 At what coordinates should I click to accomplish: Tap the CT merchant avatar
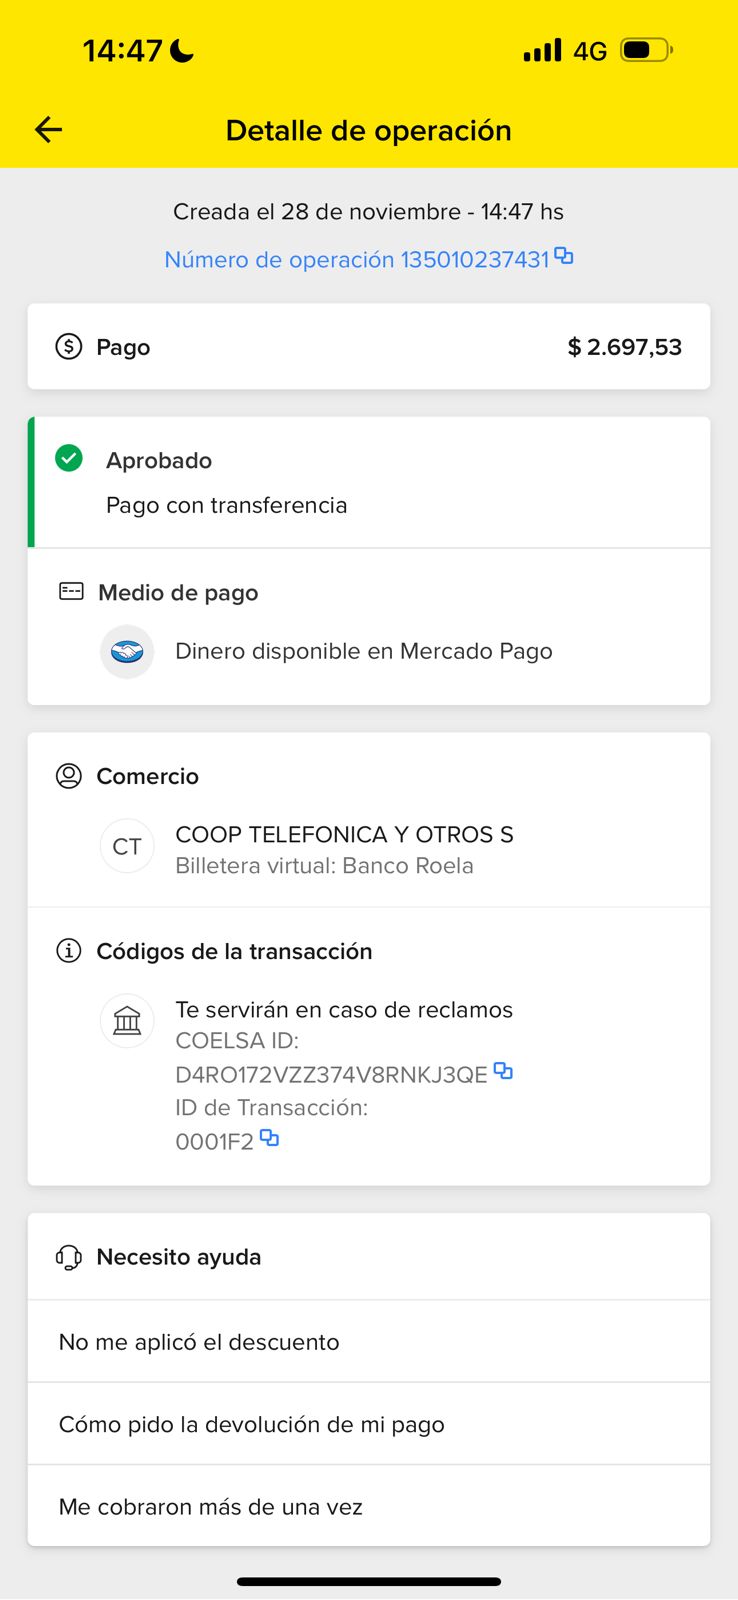127,847
